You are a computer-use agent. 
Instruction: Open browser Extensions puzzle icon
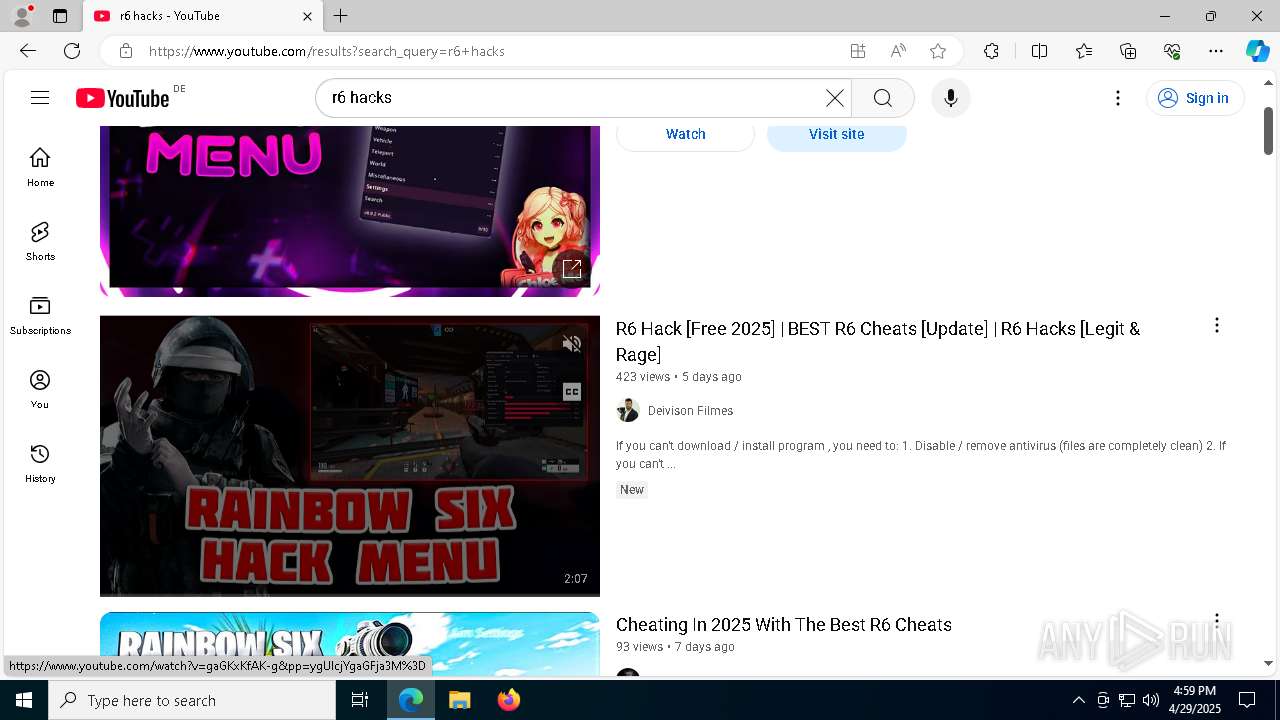pos(991,51)
